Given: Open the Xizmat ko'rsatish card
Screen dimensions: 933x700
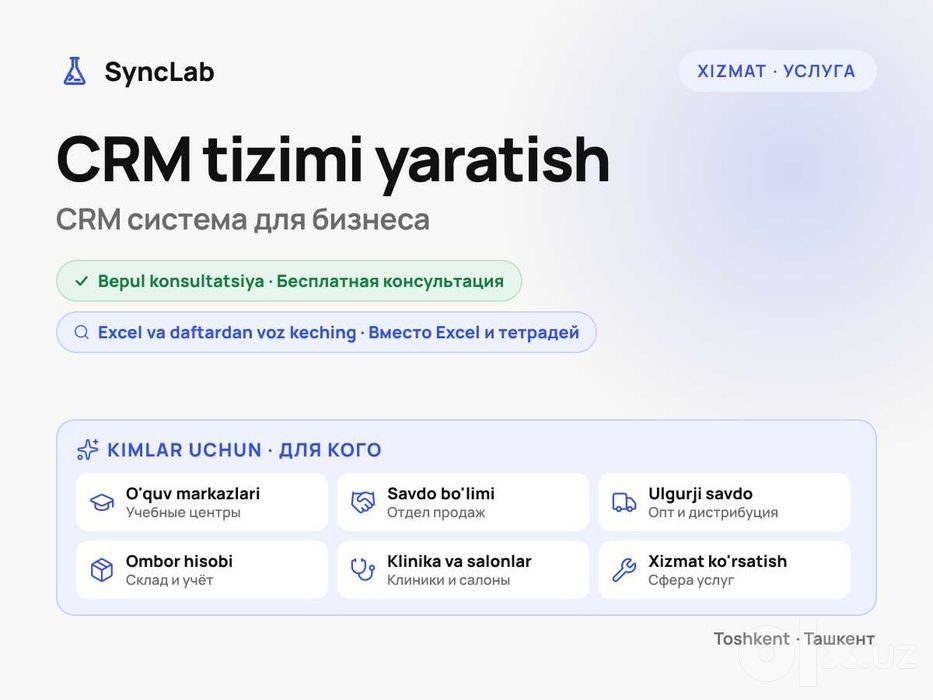Looking at the screenshot, I should click(x=724, y=570).
